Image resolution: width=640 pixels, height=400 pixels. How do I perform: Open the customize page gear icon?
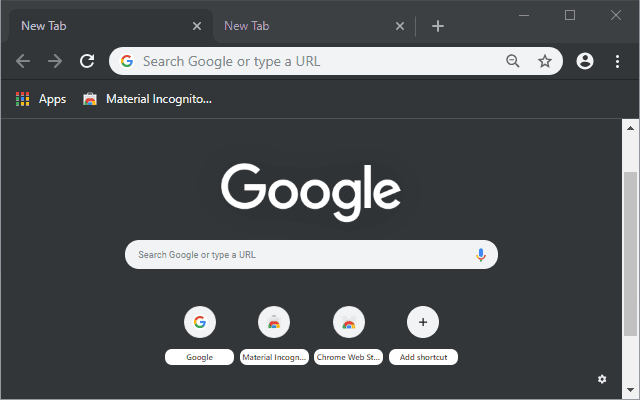click(602, 379)
